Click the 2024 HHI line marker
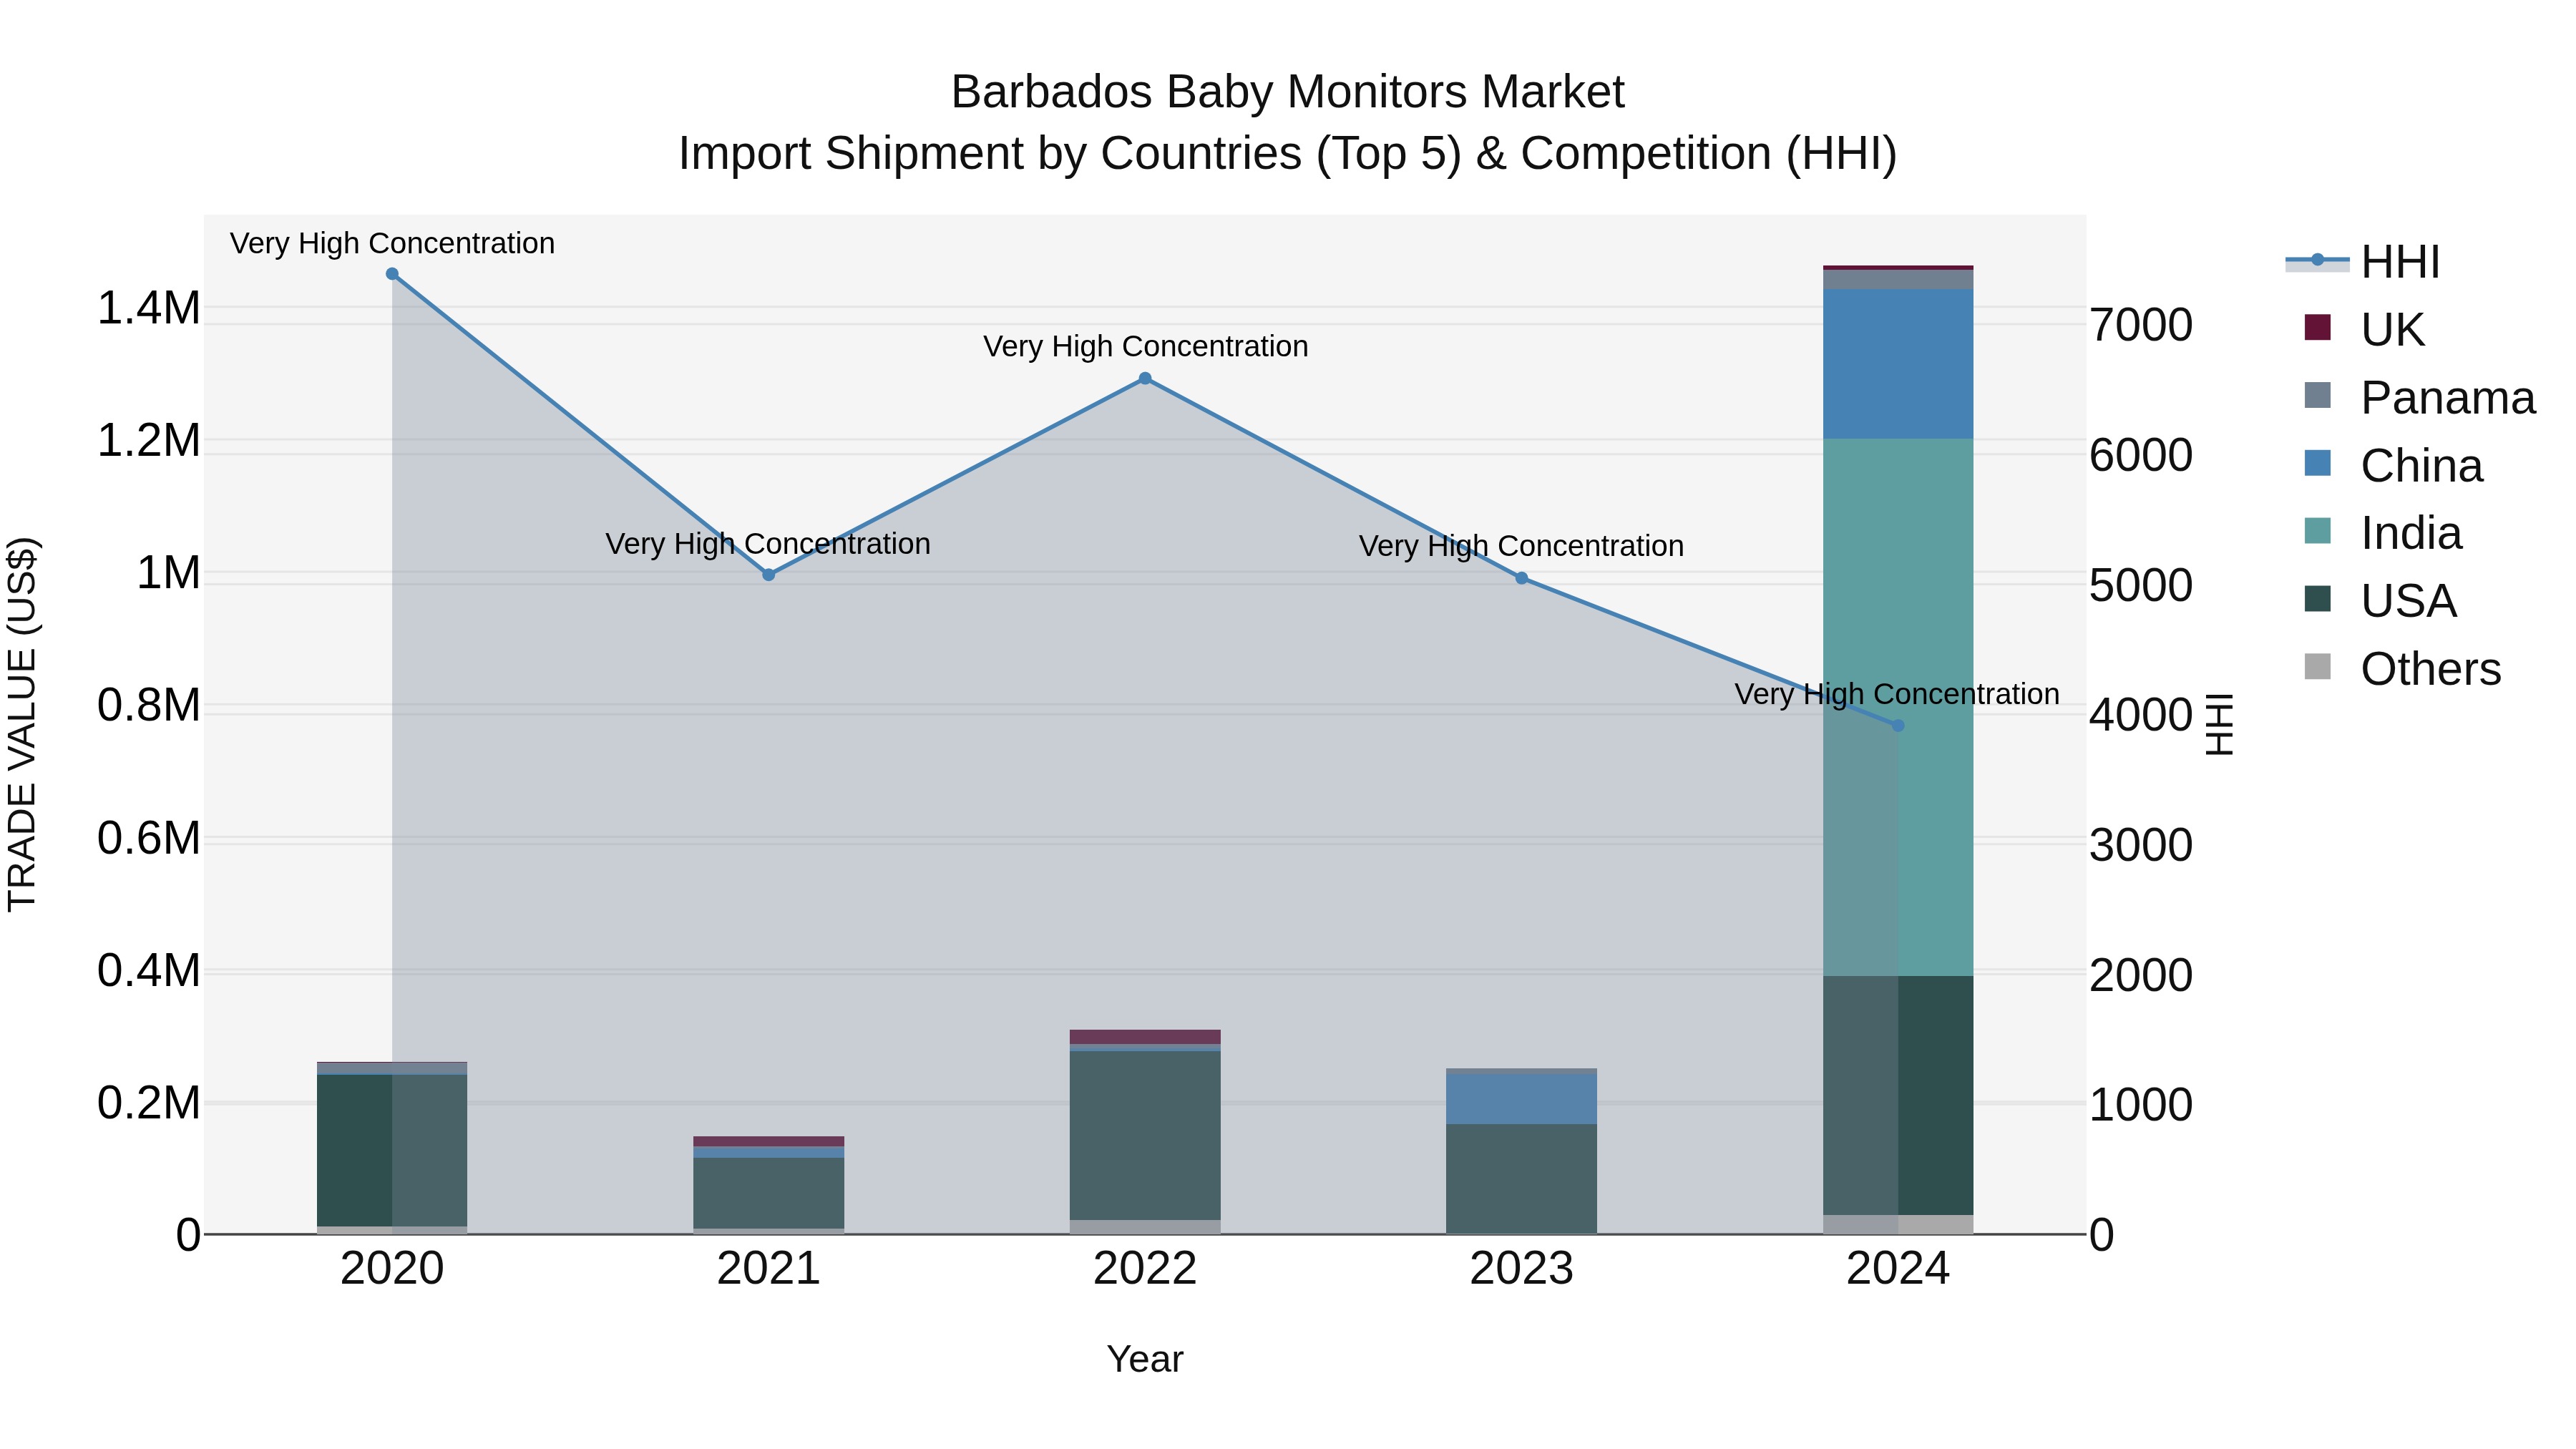This screenshot has width=2576, height=1449. [x=1898, y=726]
